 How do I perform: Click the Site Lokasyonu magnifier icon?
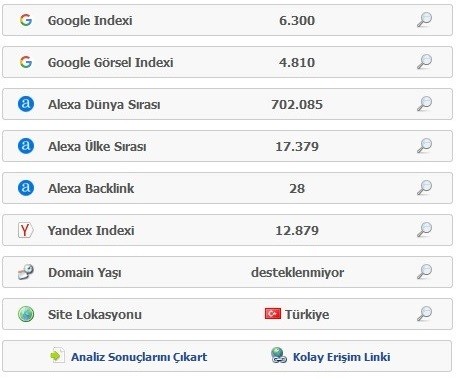point(424,314)
